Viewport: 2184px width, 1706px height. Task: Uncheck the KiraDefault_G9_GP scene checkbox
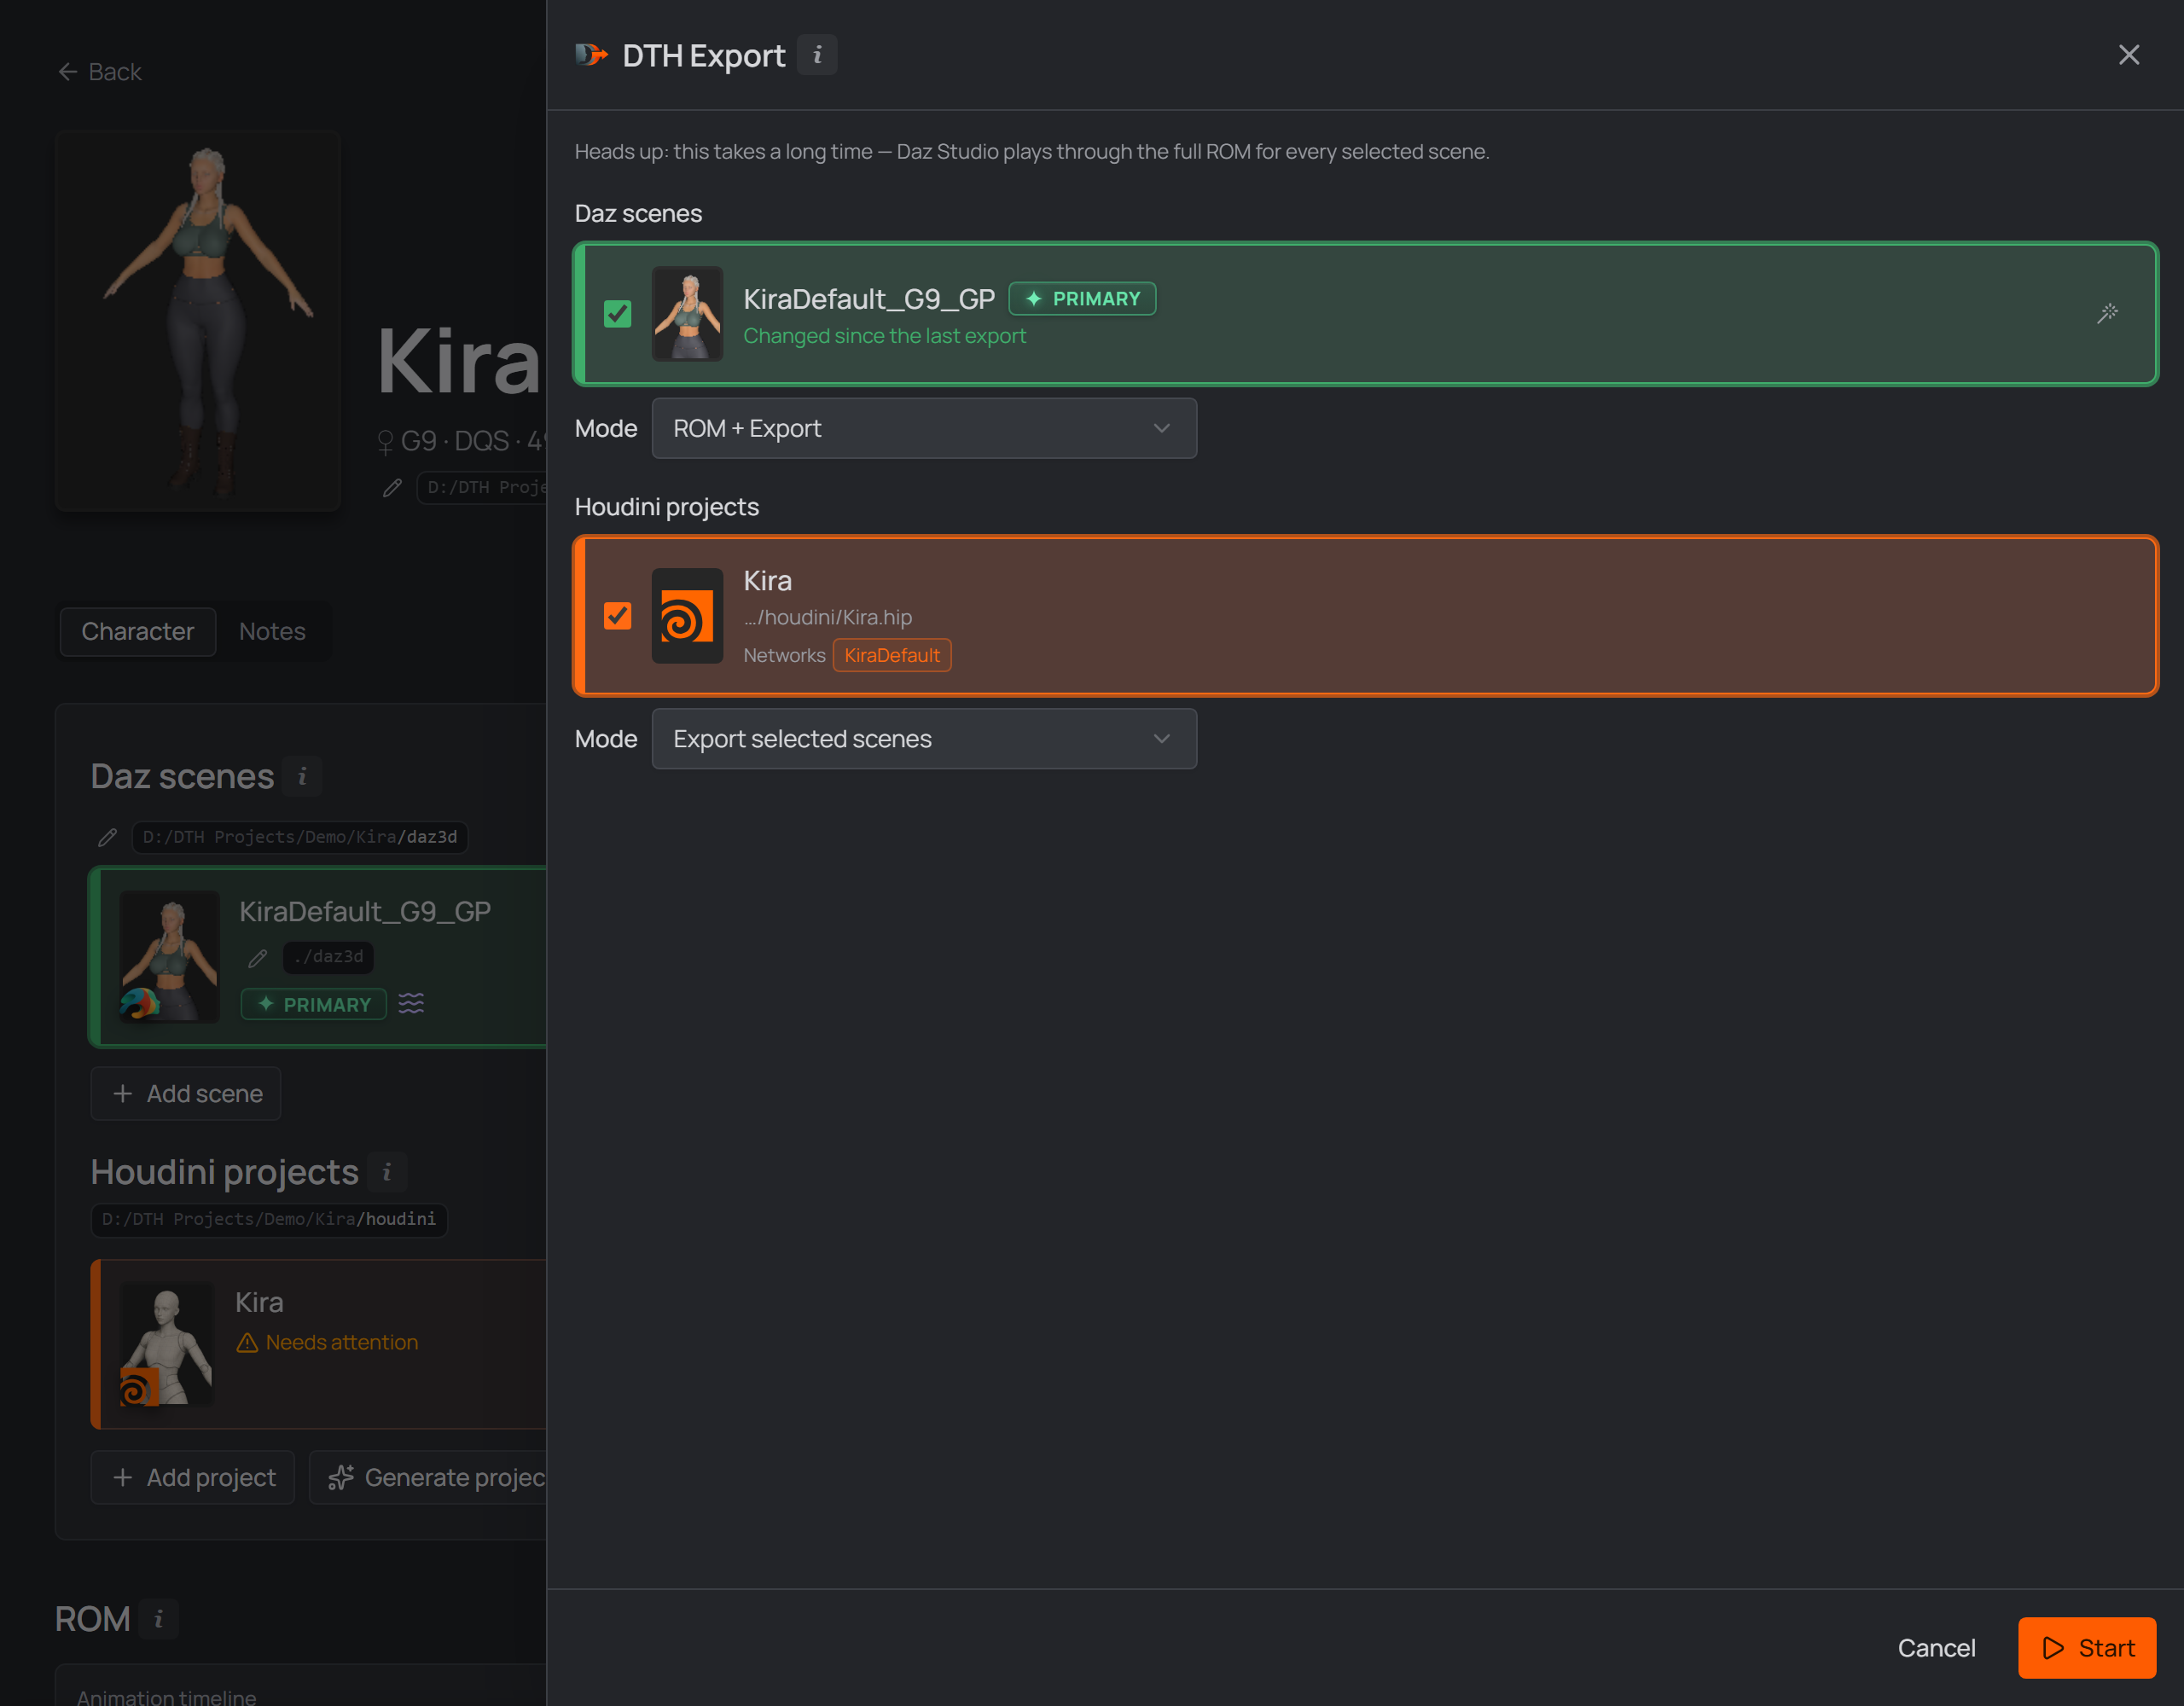pos(618,314)
